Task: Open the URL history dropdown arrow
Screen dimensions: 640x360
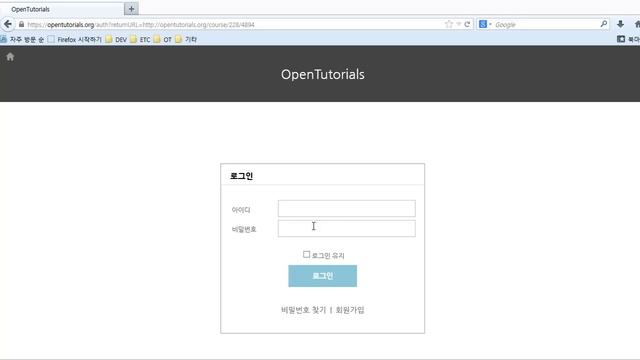Action: click(458, 24)
